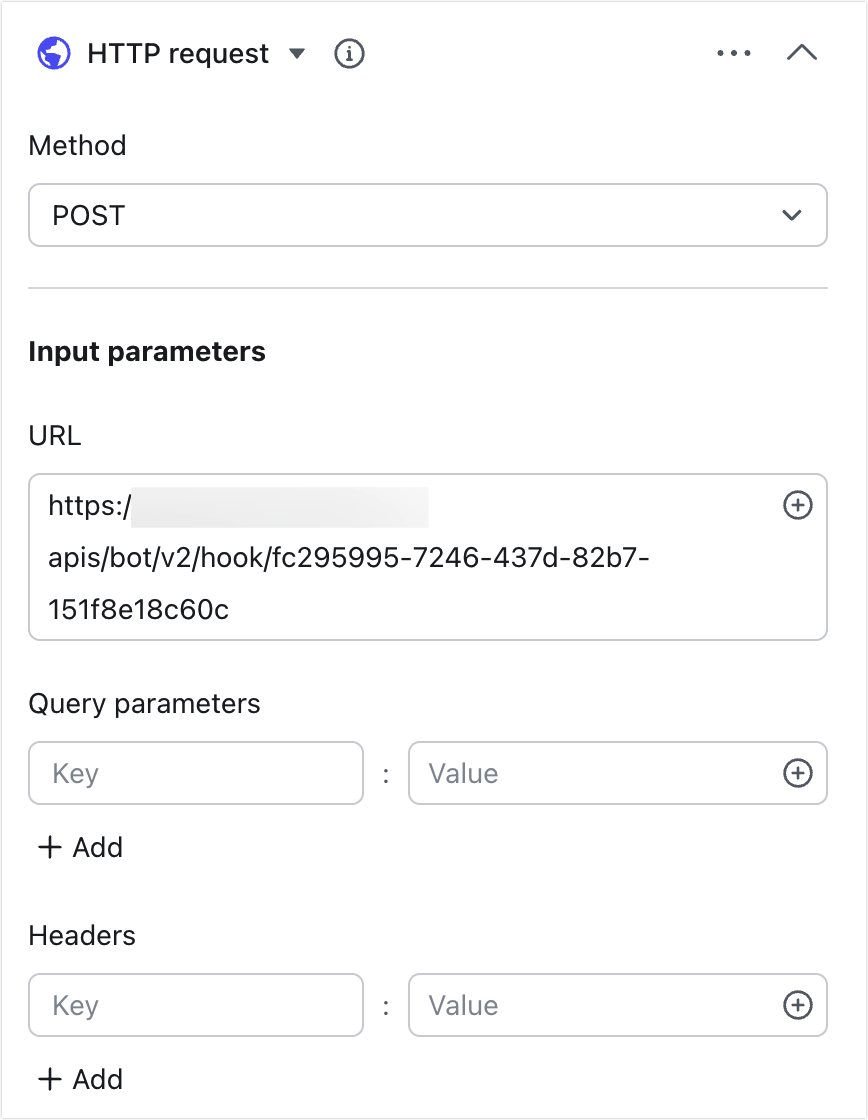Viewport: 868px width, 1120px height.
Task: Click the Query parameters Value input
Action: (590, 773)
